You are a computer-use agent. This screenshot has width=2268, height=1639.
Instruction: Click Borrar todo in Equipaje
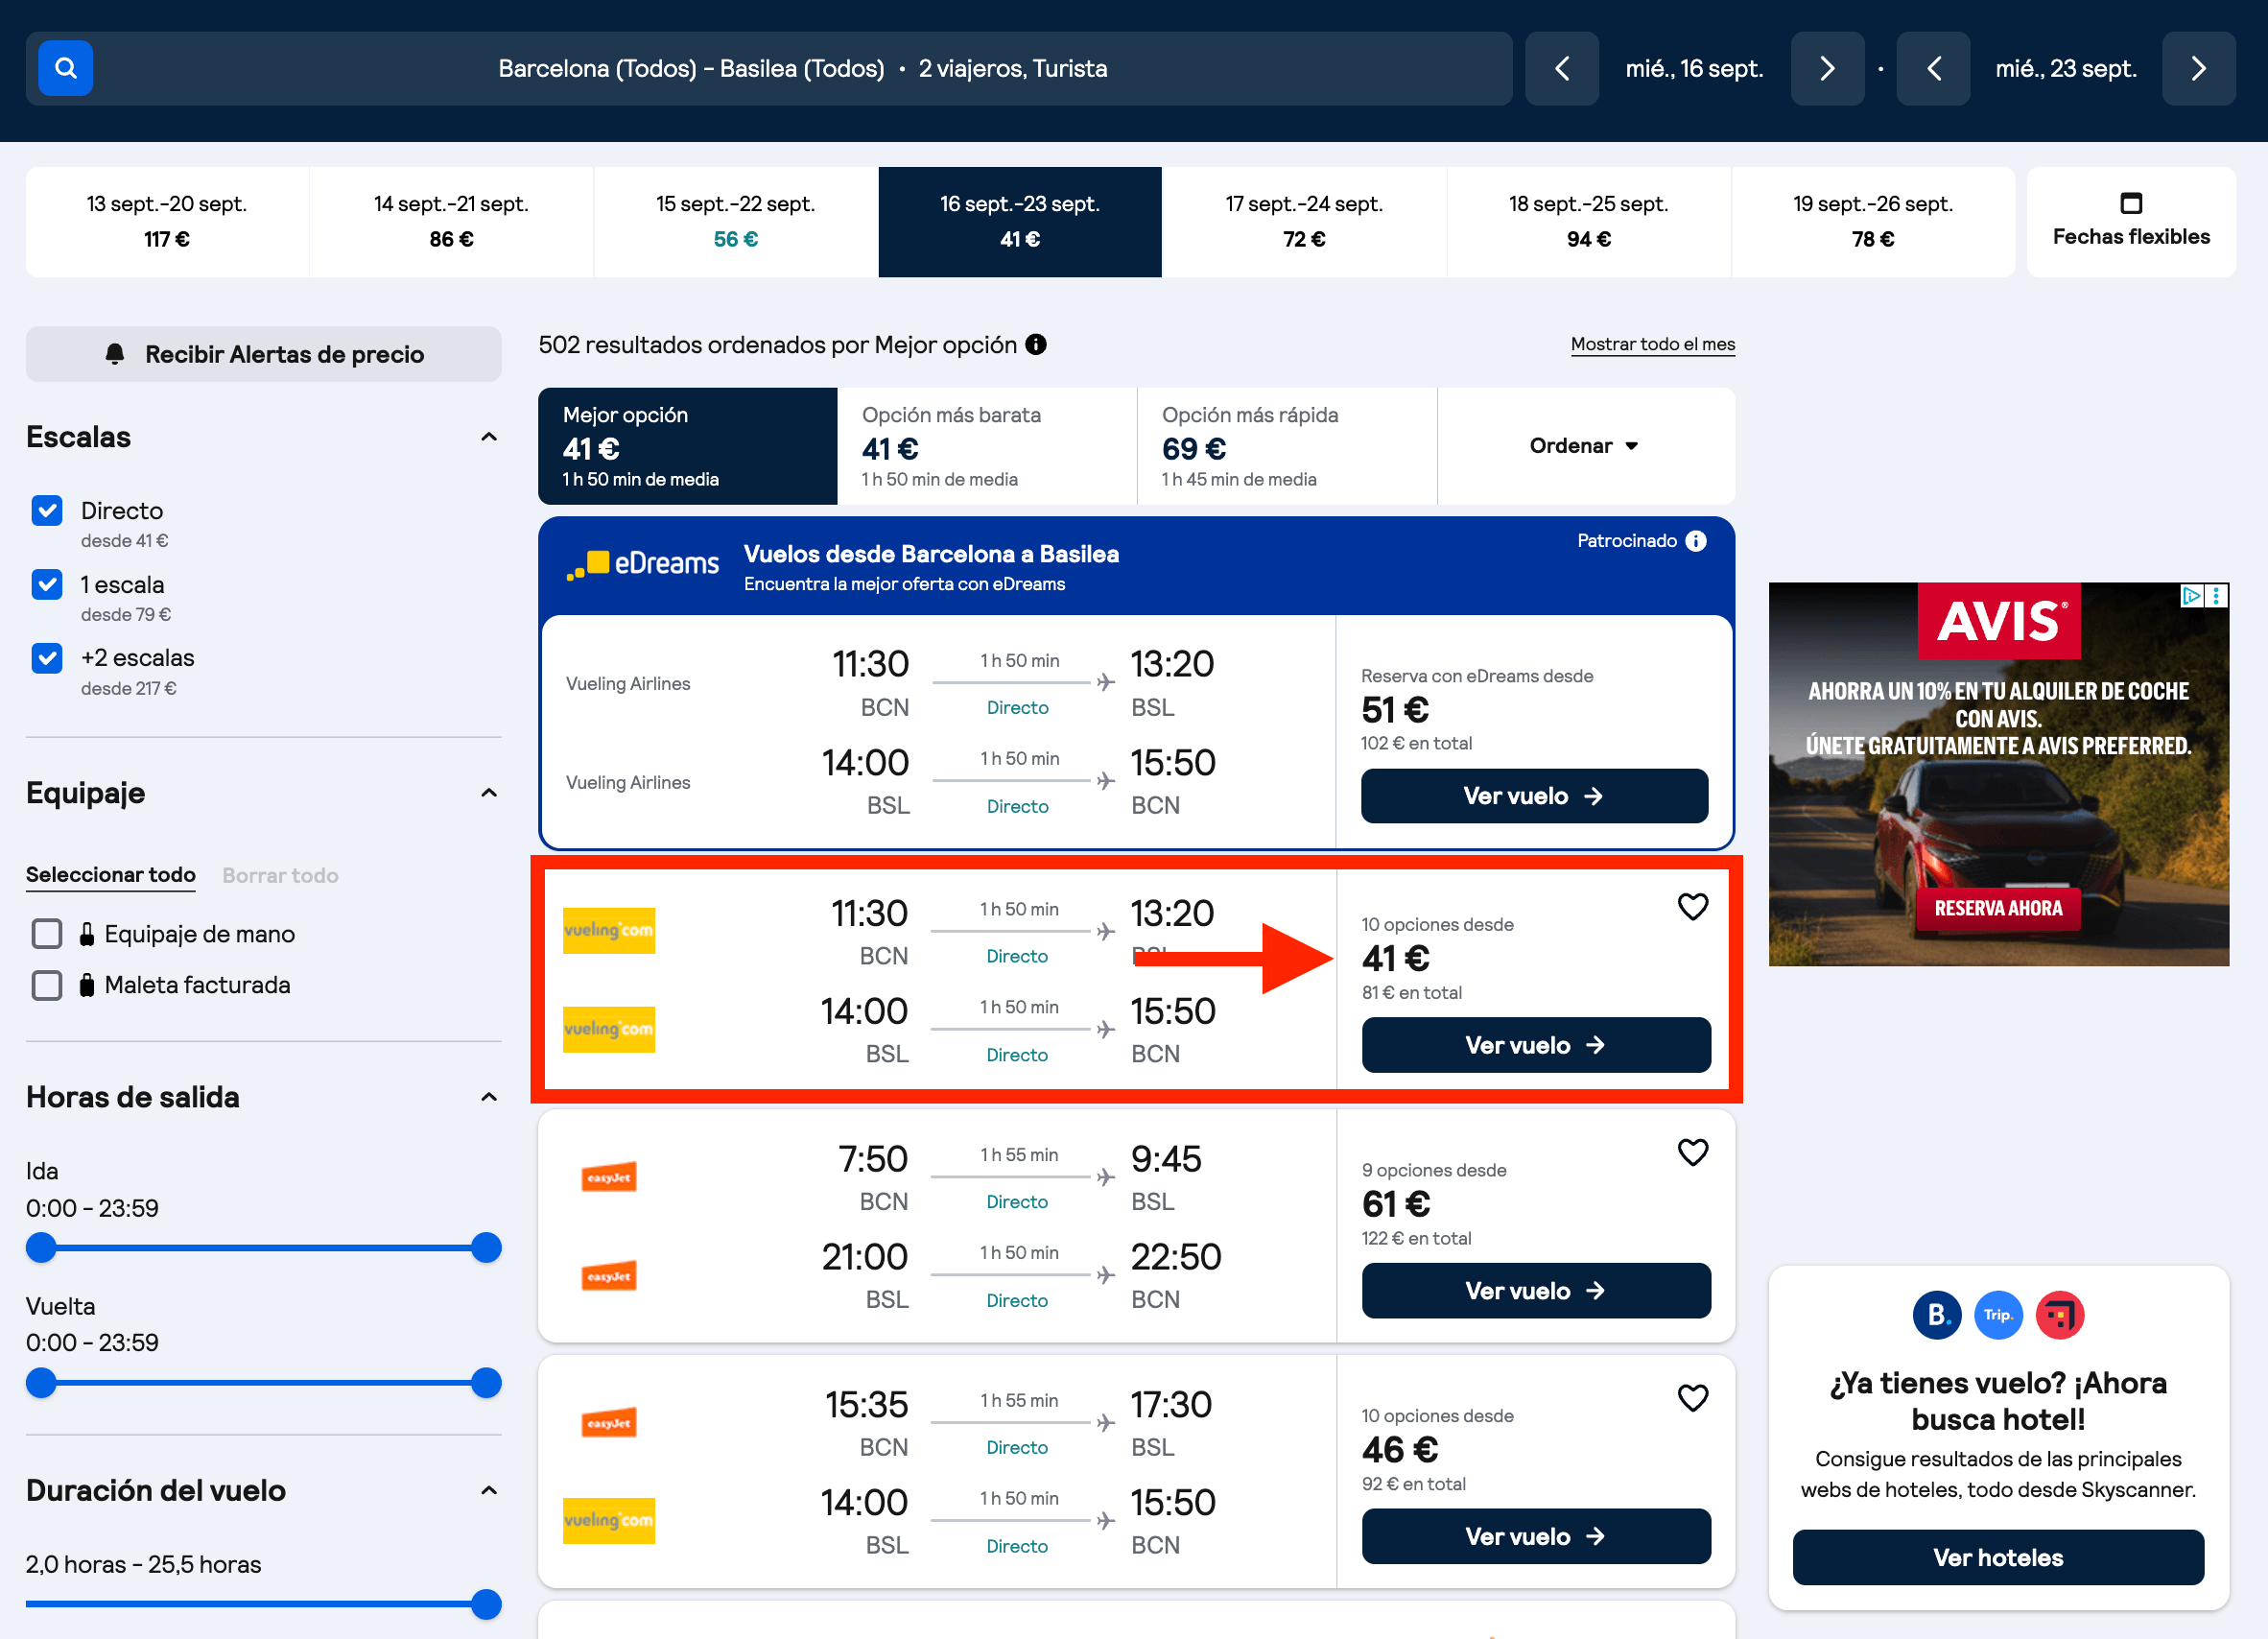click(x=280, y=875)
